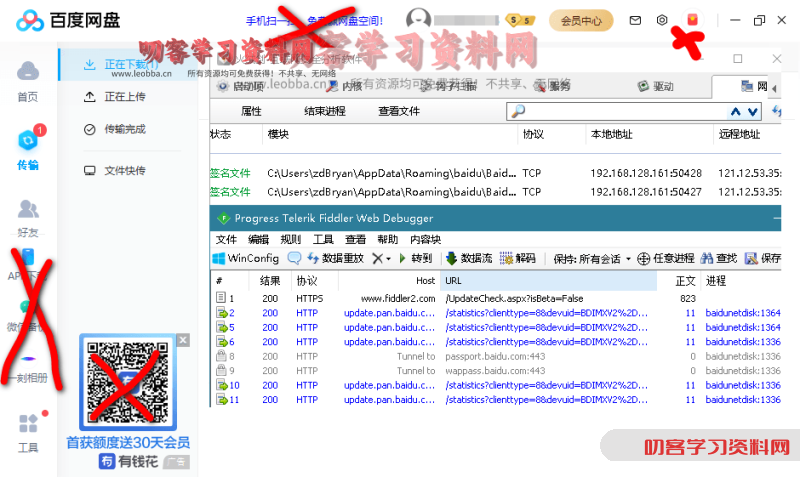Open the 首页 home cloud icon
Viewport: 800px width, 477px height.
(x=28, y=71)
